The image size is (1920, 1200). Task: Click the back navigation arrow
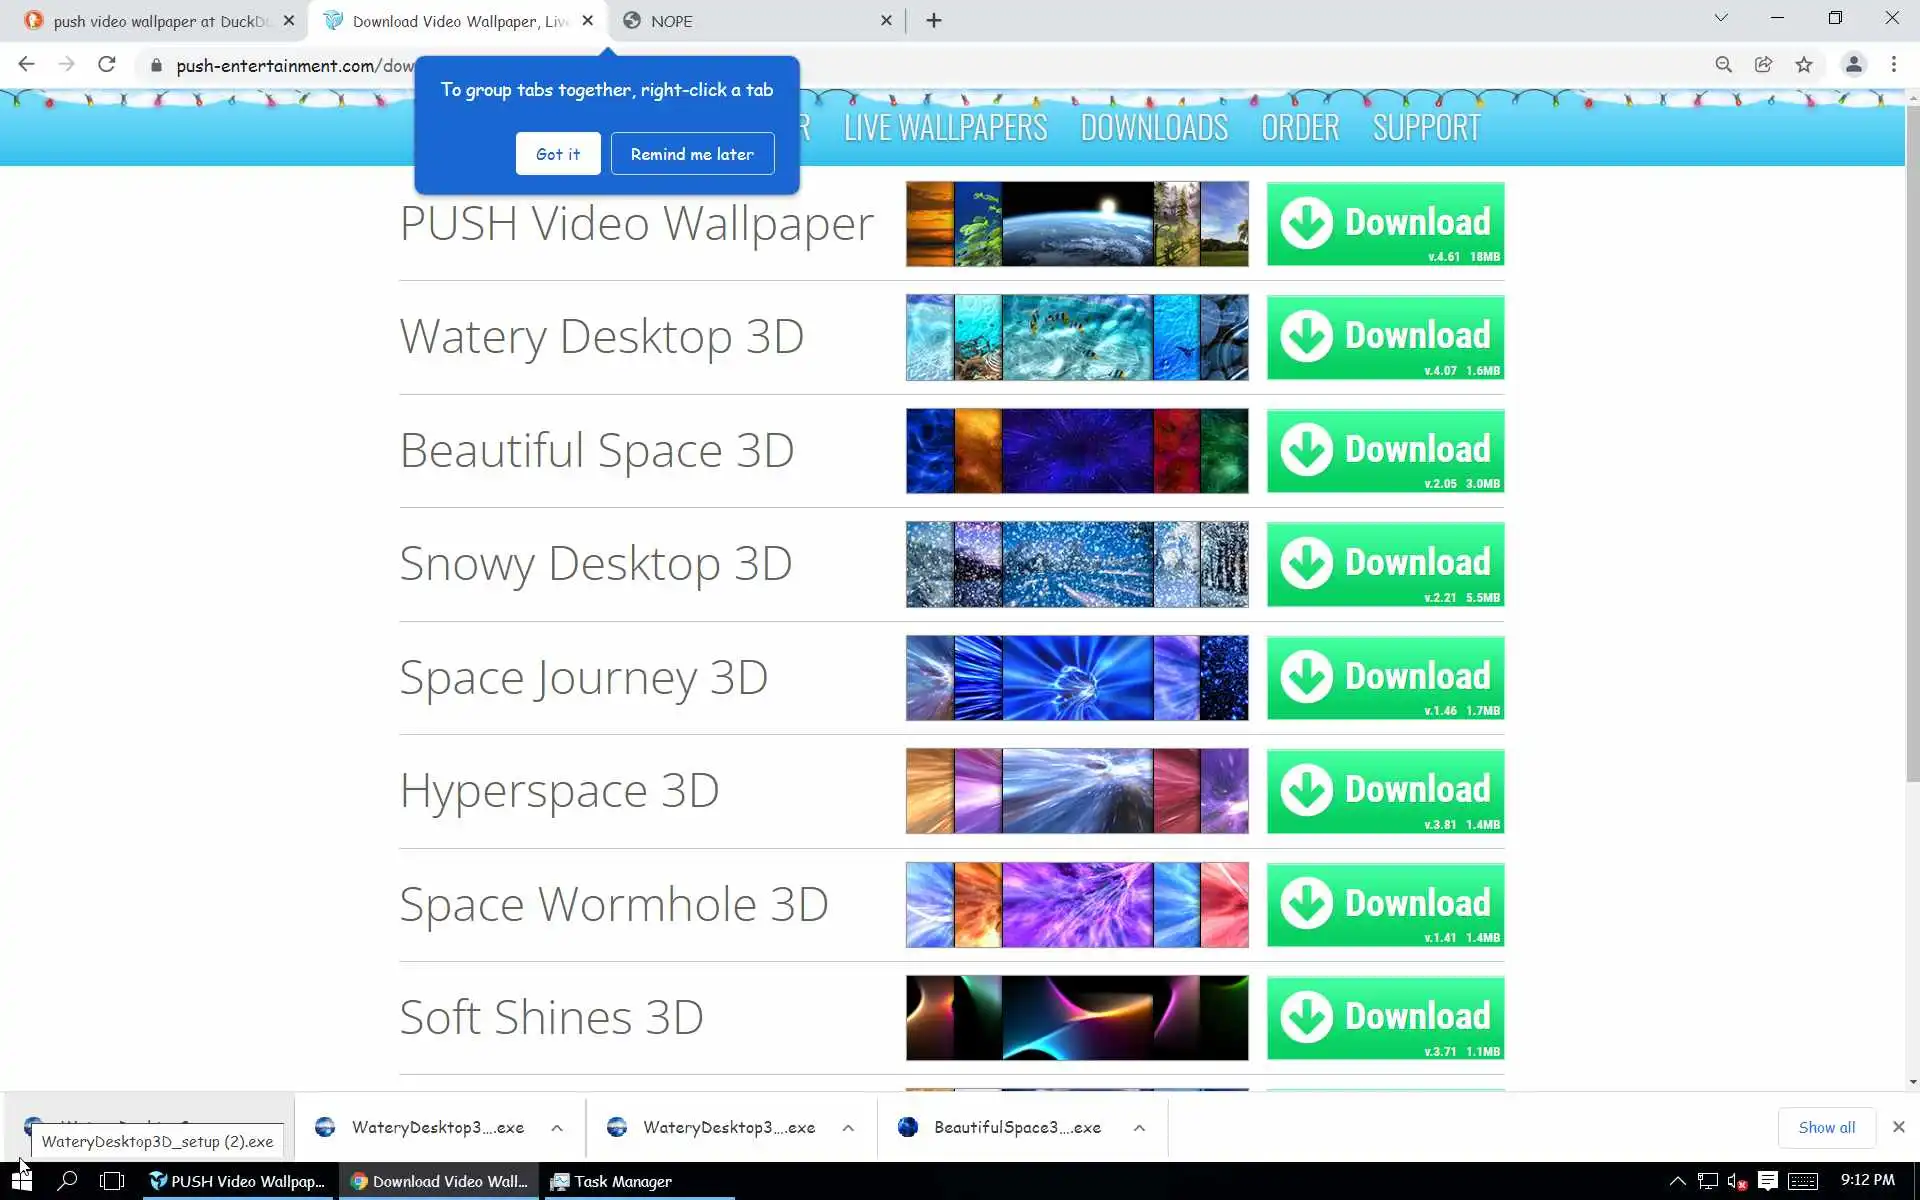click(x=27, y=65)
